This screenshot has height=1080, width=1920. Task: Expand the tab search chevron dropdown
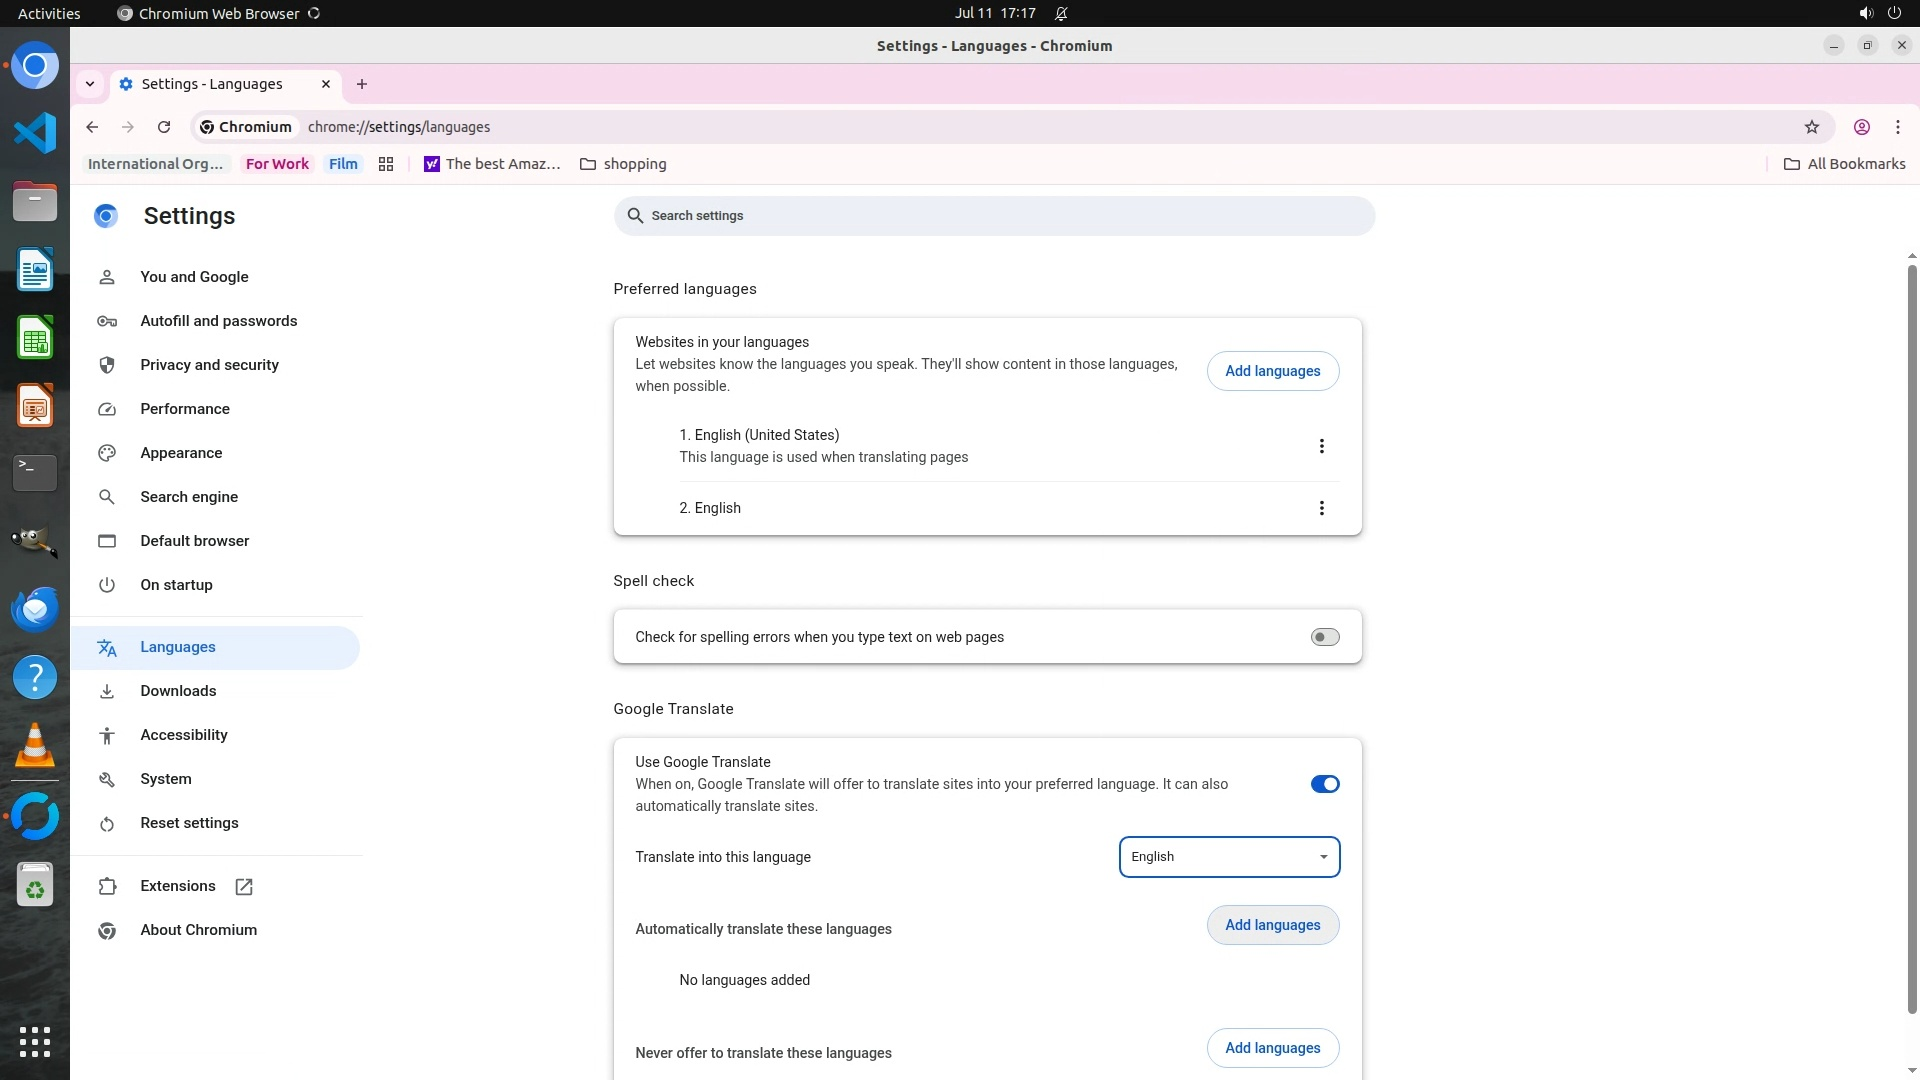click(x=90, y=84)
